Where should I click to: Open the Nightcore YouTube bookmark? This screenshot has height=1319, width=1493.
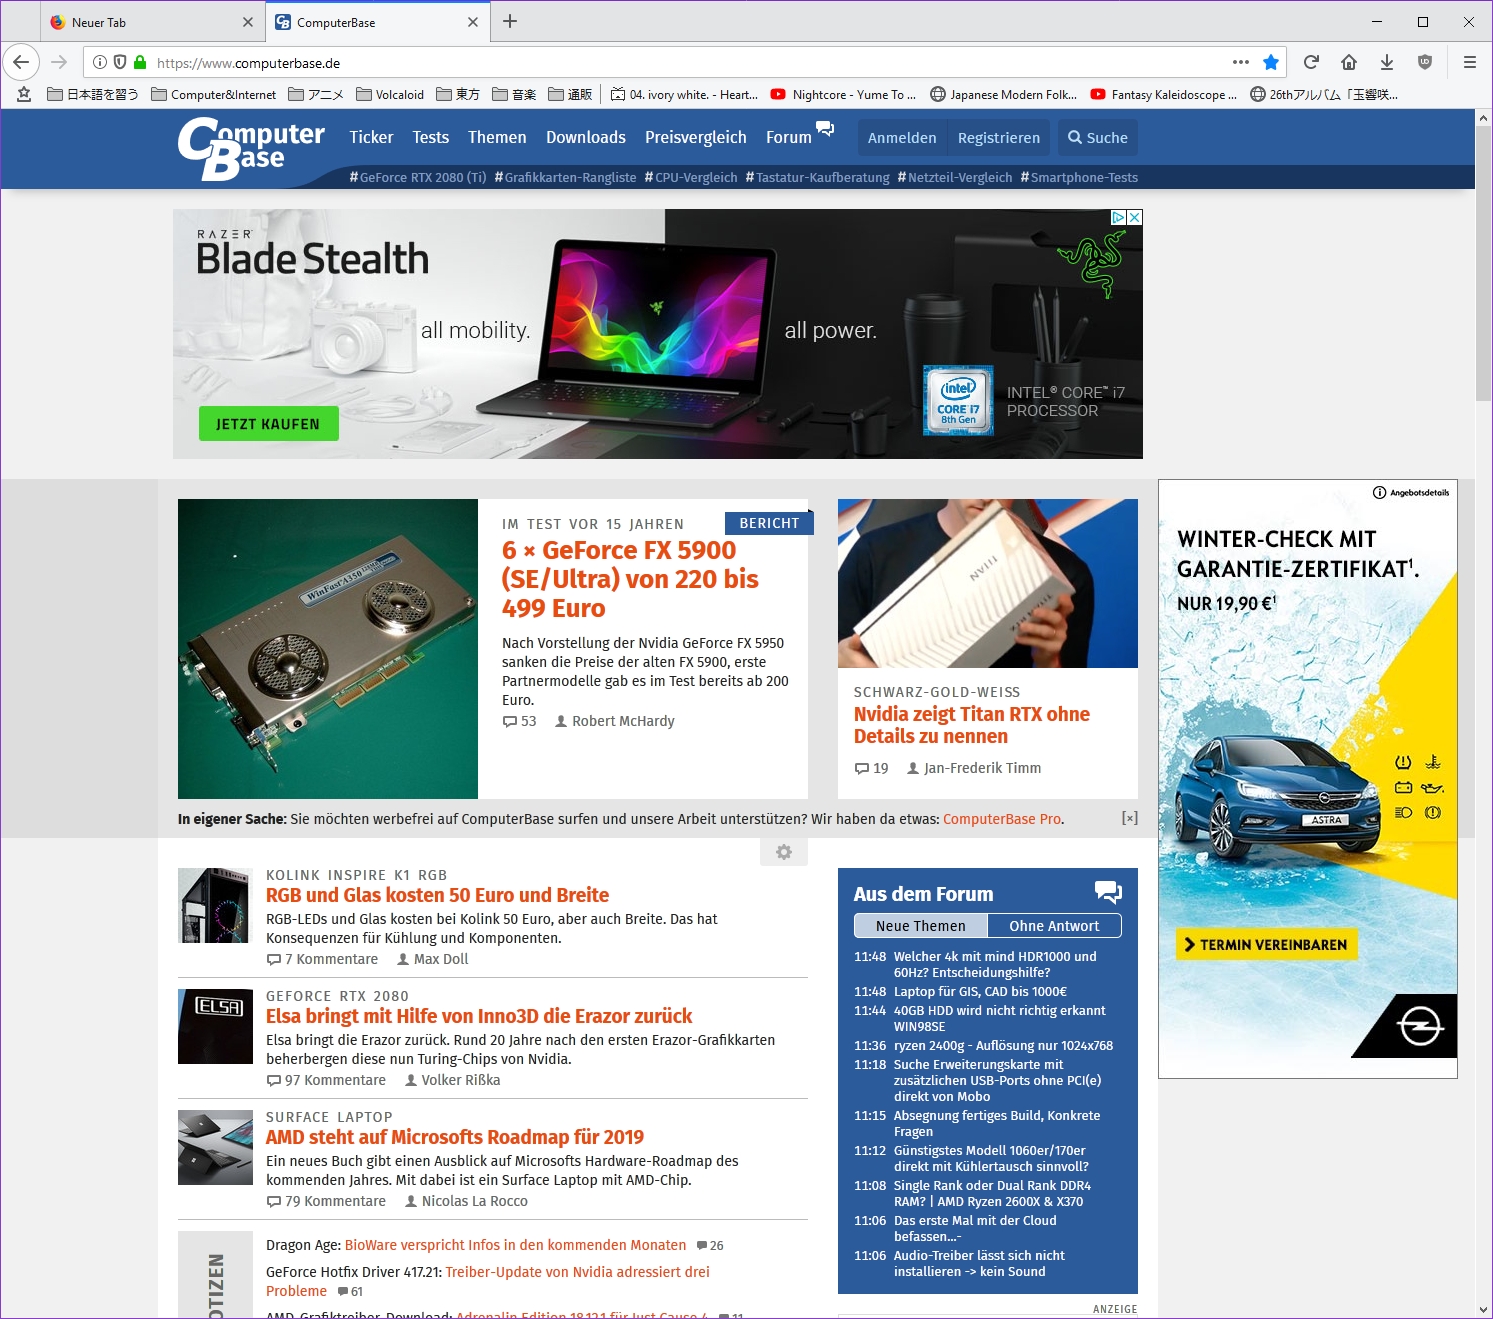844,95
